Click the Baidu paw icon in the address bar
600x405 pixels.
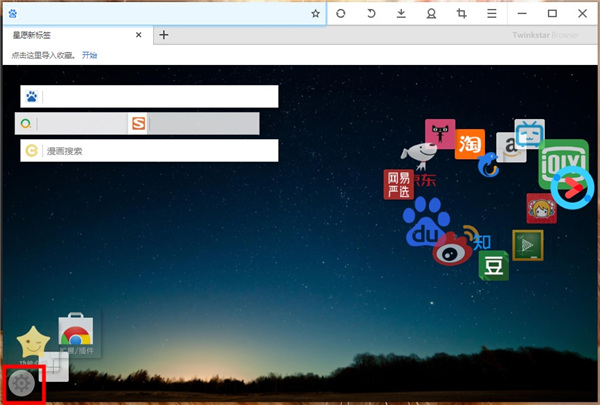[x=13, y=14]
